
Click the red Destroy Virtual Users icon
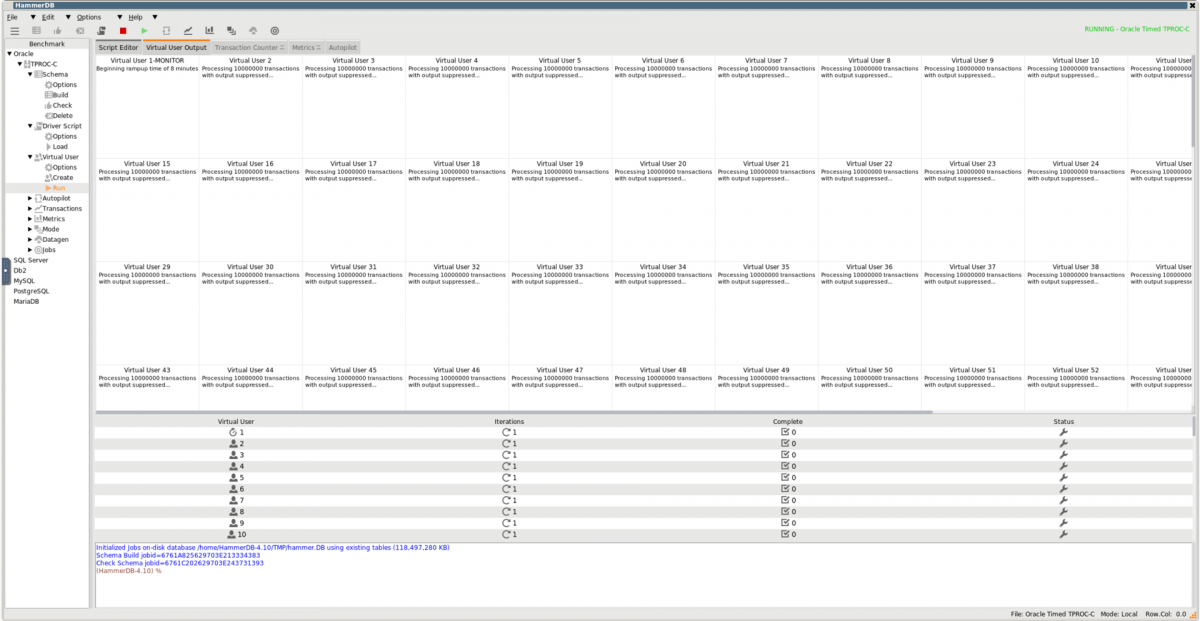(122, 30)
